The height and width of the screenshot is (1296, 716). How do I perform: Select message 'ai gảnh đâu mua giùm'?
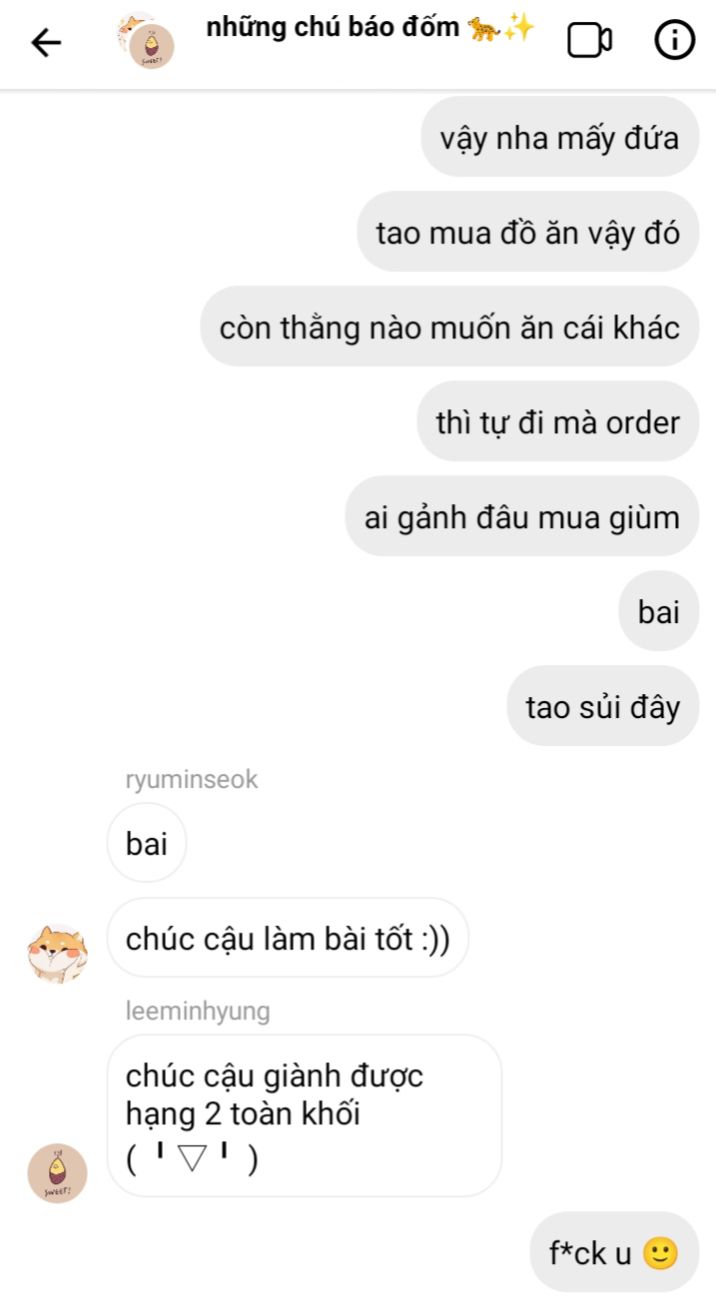522,517
